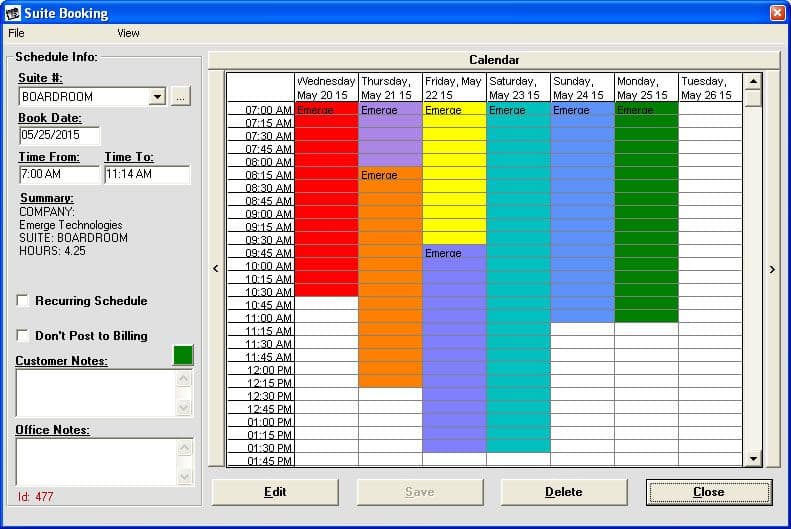Screen dimensions: 791x529
Task: Click the Suite Booking title bar icon
Action: coord(13,13)
